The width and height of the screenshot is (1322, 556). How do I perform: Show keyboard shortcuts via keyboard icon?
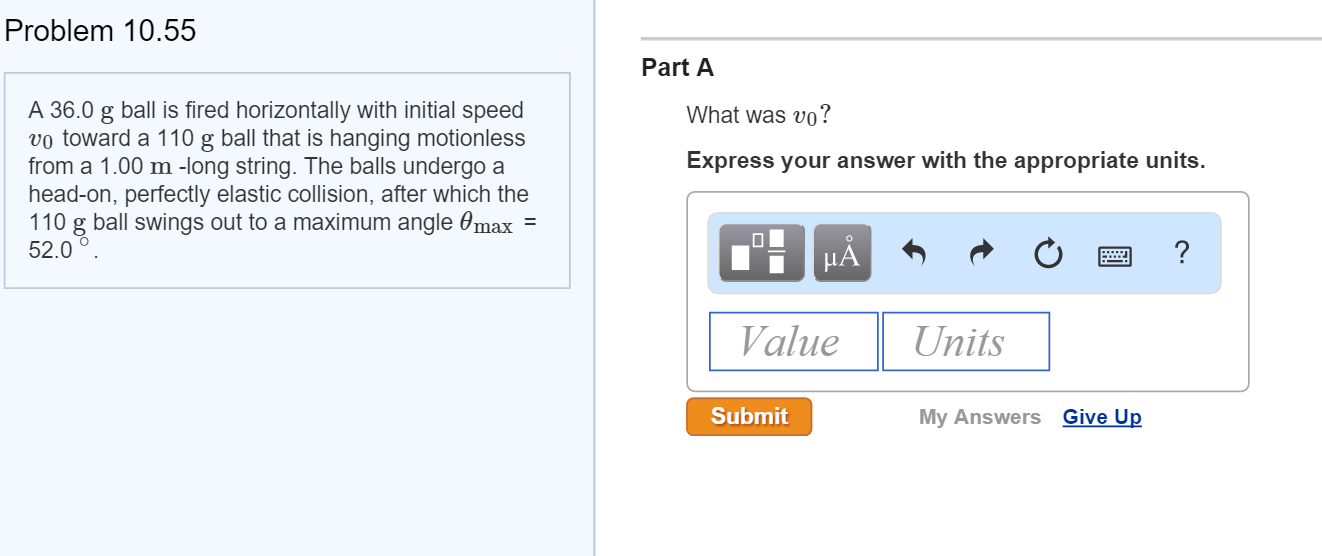(x=1115, y=256)
